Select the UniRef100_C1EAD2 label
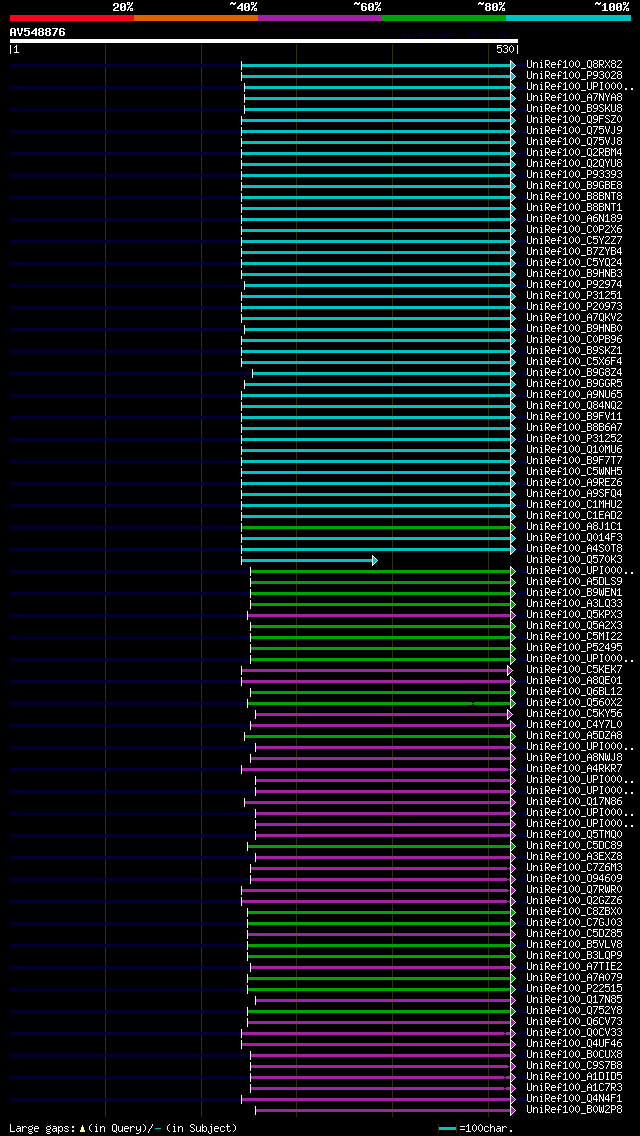 pos(574,516)
